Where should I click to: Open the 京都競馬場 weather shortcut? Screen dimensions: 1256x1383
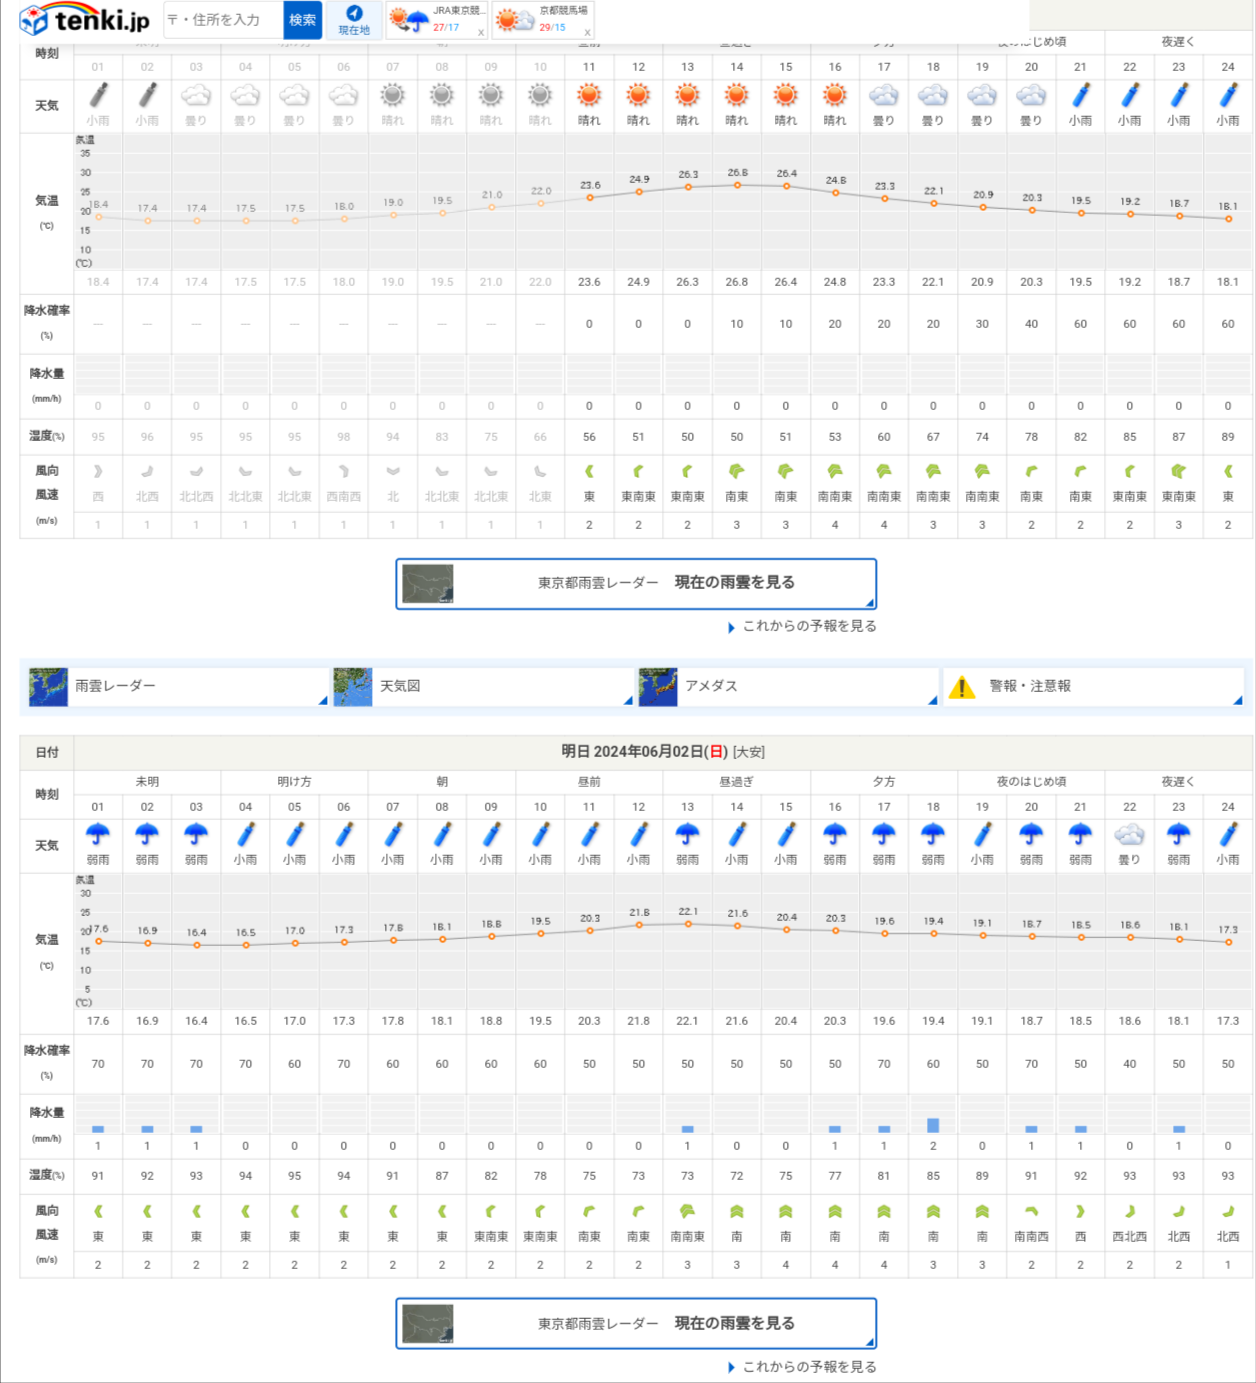pyautogui.click(x=542, y=19)
